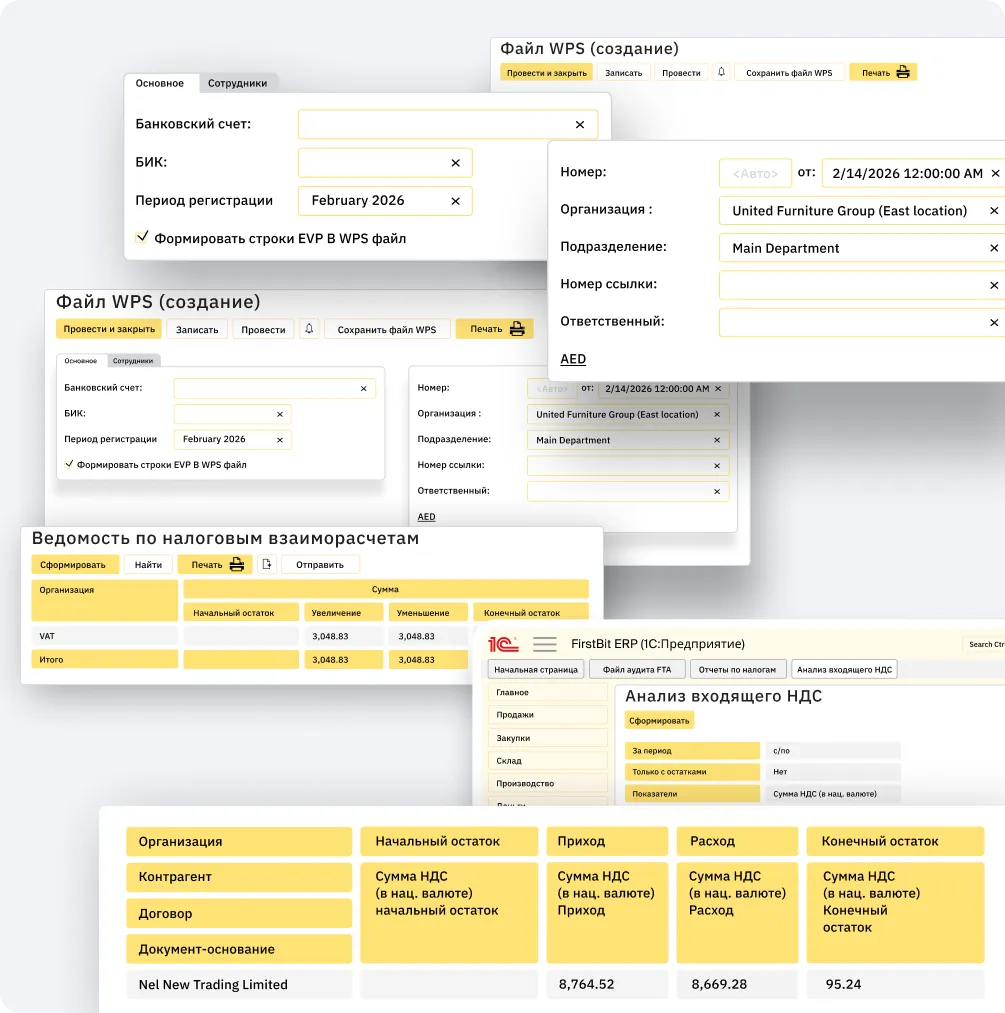Clear the Main Department field in the enlarged panel
The width and height of the screenshot is (1005, 1013).
pos(993,248)
